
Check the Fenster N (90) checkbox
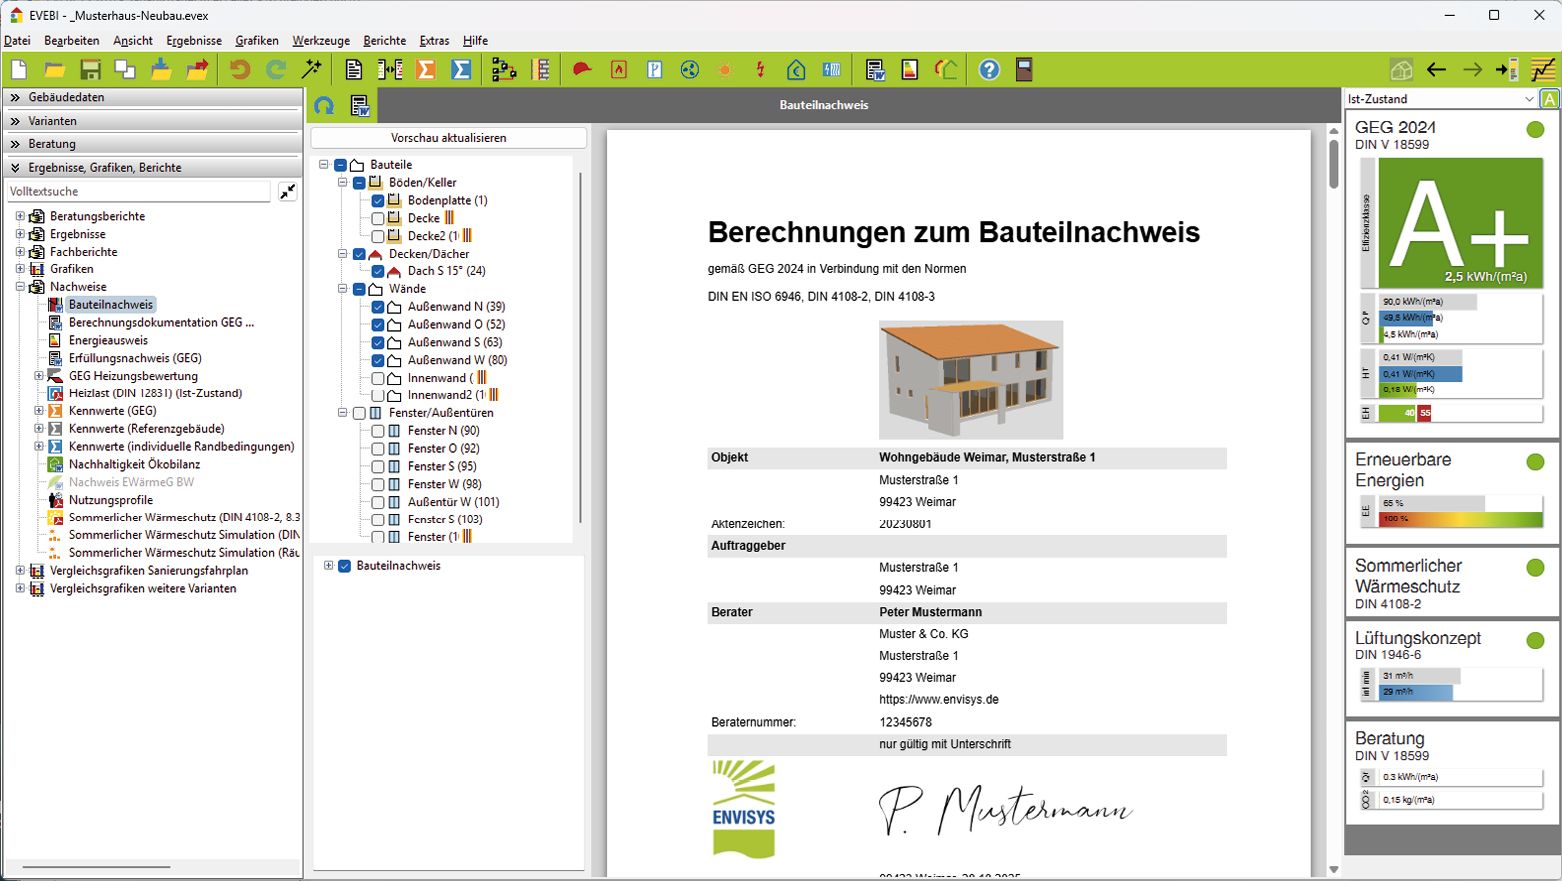coord(378,431)
